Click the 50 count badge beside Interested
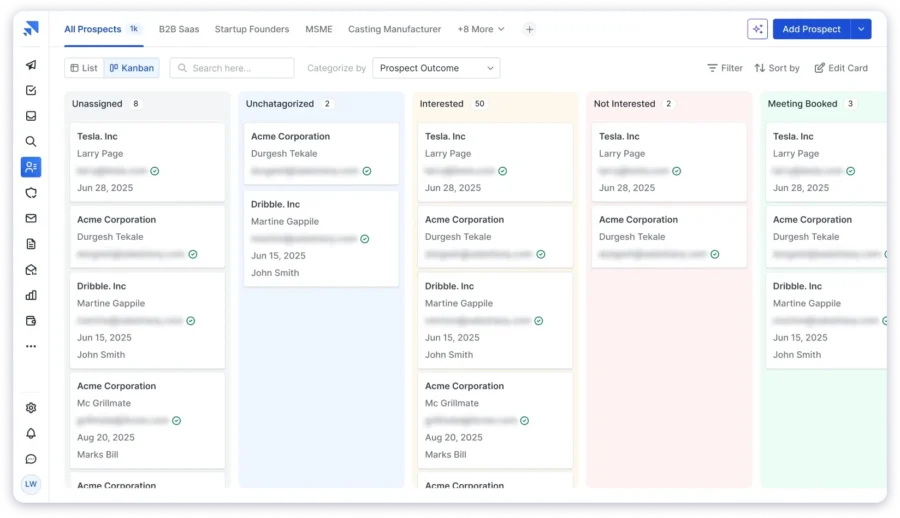Image resolution: width=900 pixels, height=518 pixels. click(x=479, y=104)
